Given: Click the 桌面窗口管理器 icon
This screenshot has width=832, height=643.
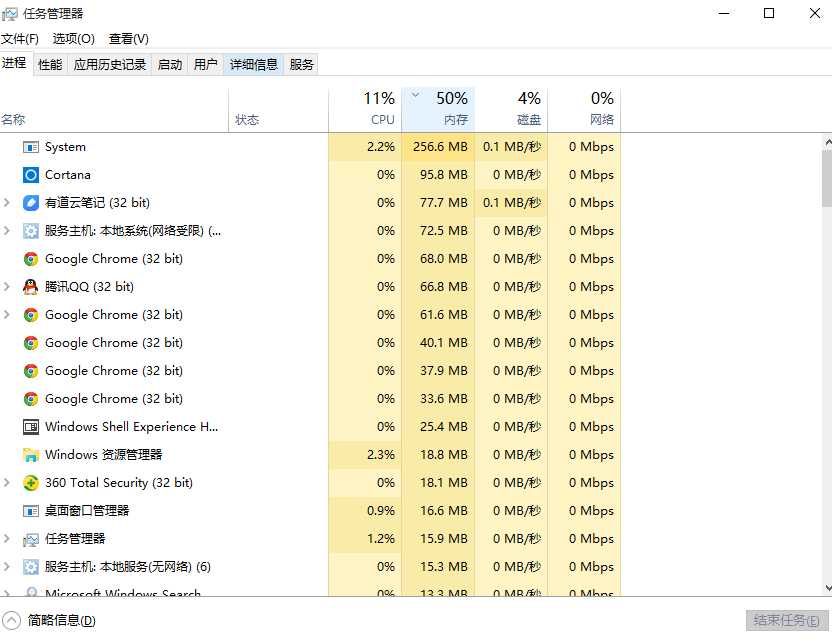Looking at the screenshot, I should pyautogui.click(x=31, y=511).
